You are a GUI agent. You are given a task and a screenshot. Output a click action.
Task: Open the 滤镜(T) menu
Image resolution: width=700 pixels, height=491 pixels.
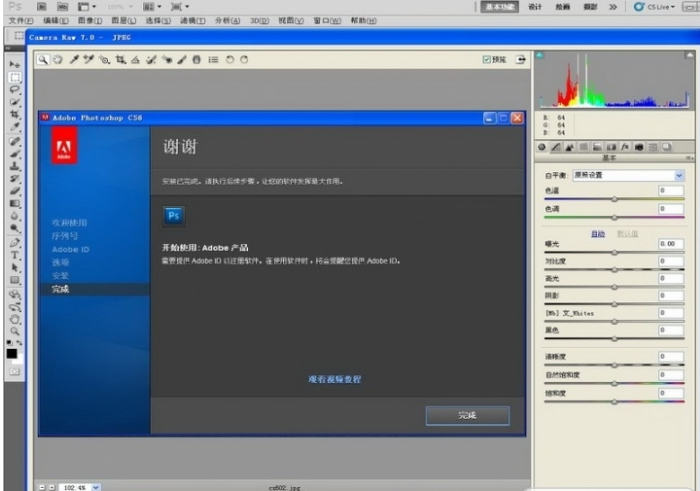coord(192,21)
